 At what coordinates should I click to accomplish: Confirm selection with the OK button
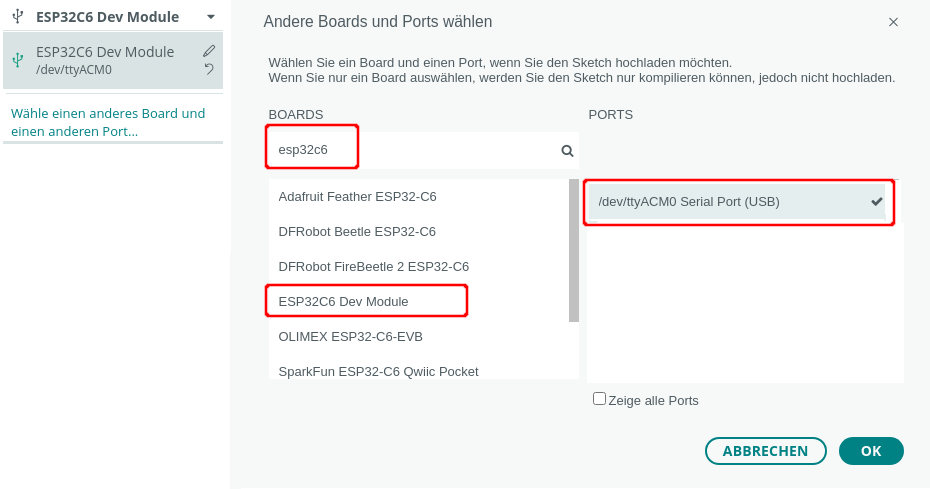pyautogui.click(x=870, y=451)
